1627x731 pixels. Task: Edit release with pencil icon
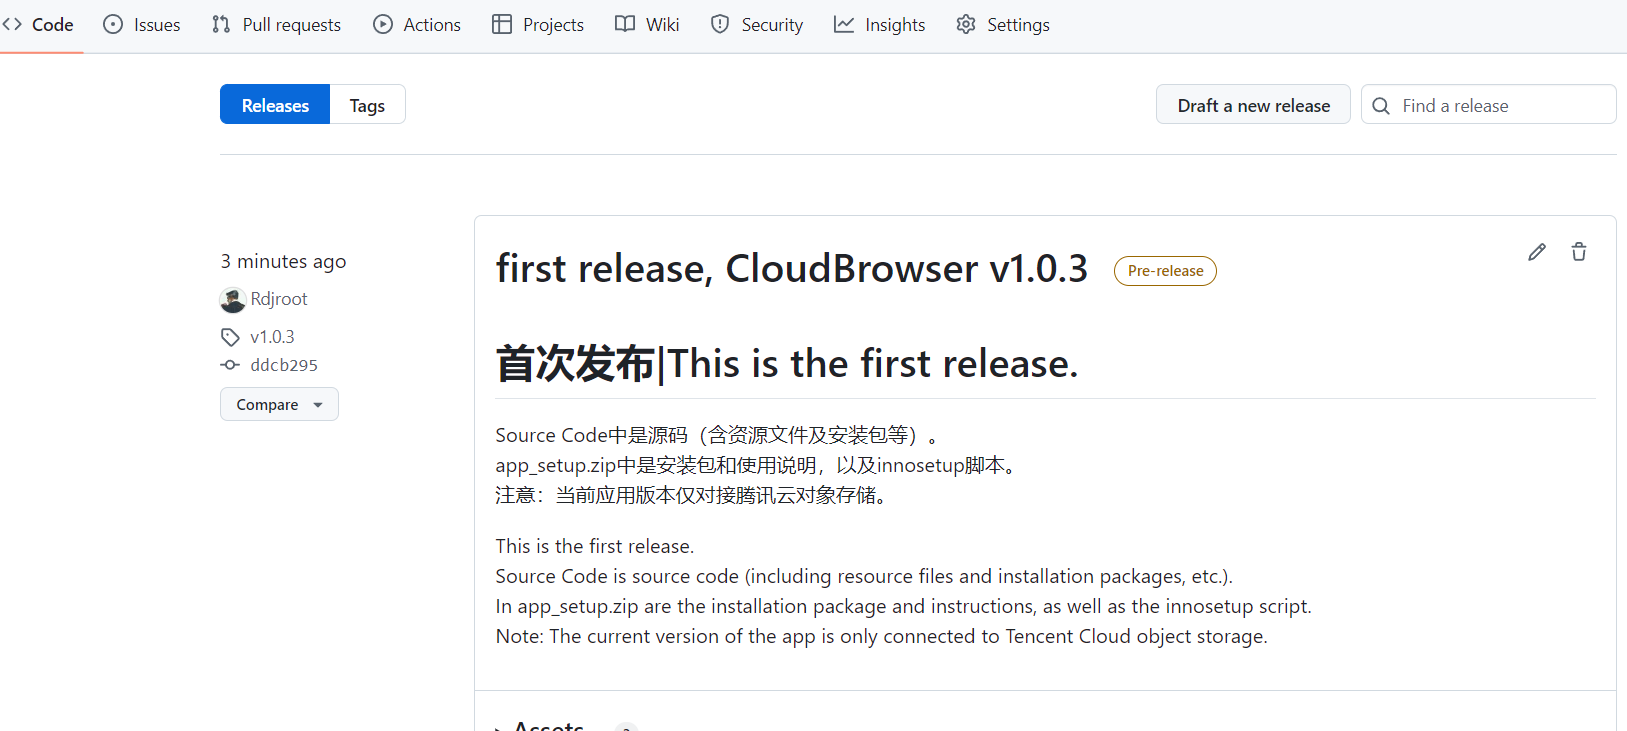click(1537, 252)
